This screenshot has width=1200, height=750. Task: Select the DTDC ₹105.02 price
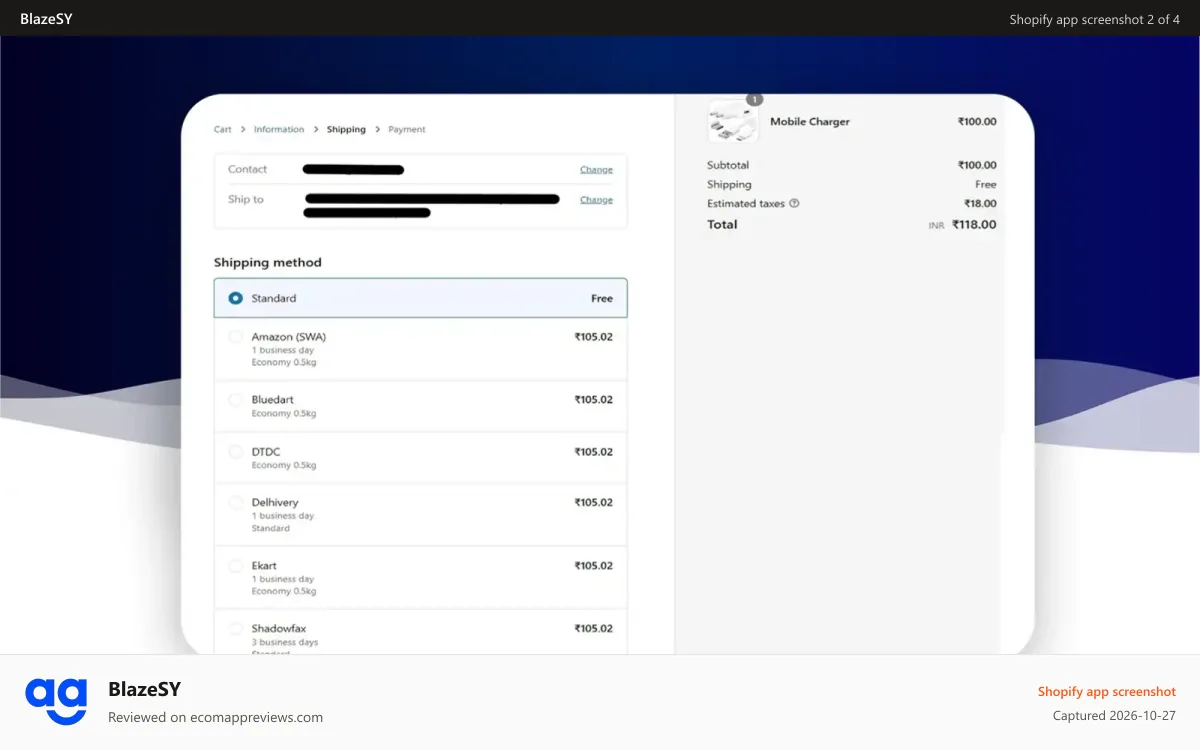click(x=593, y=452)
